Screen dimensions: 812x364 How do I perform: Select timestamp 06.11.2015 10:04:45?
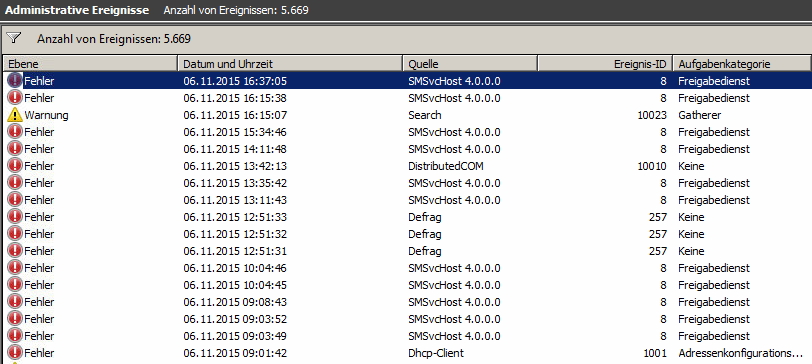(235, 285)
